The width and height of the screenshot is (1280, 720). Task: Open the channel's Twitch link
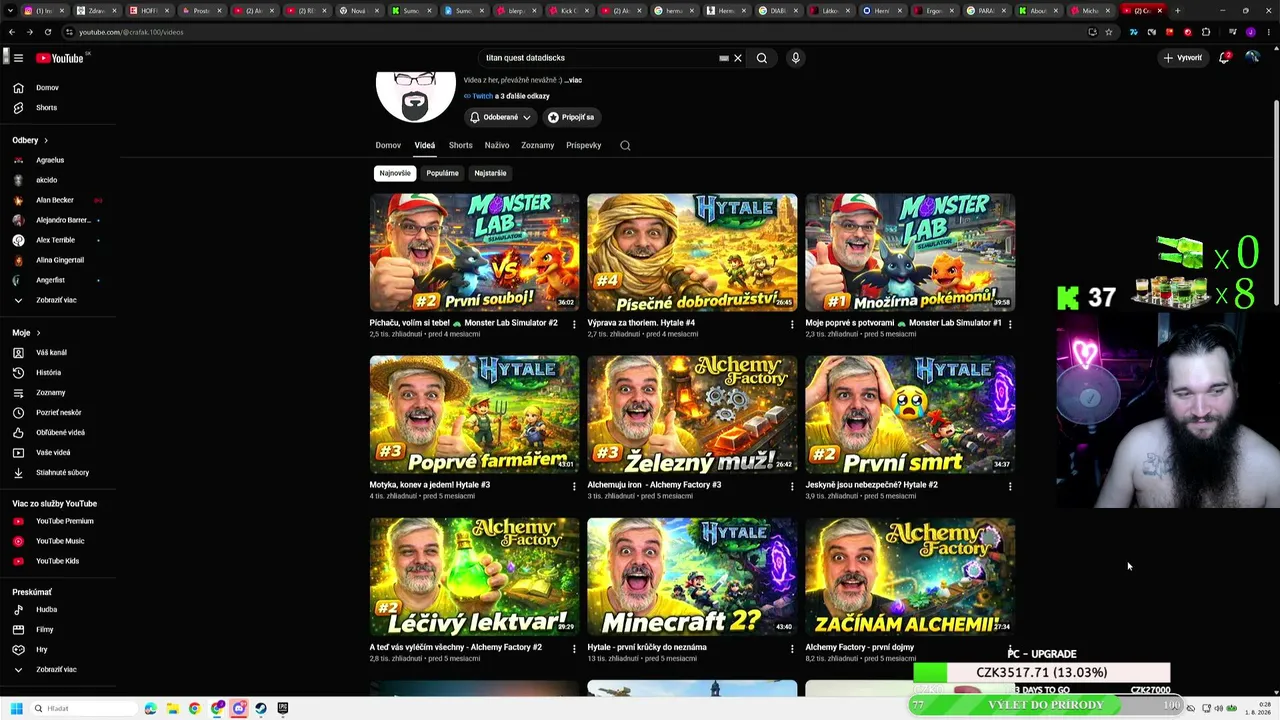click(x=482, y=96)
